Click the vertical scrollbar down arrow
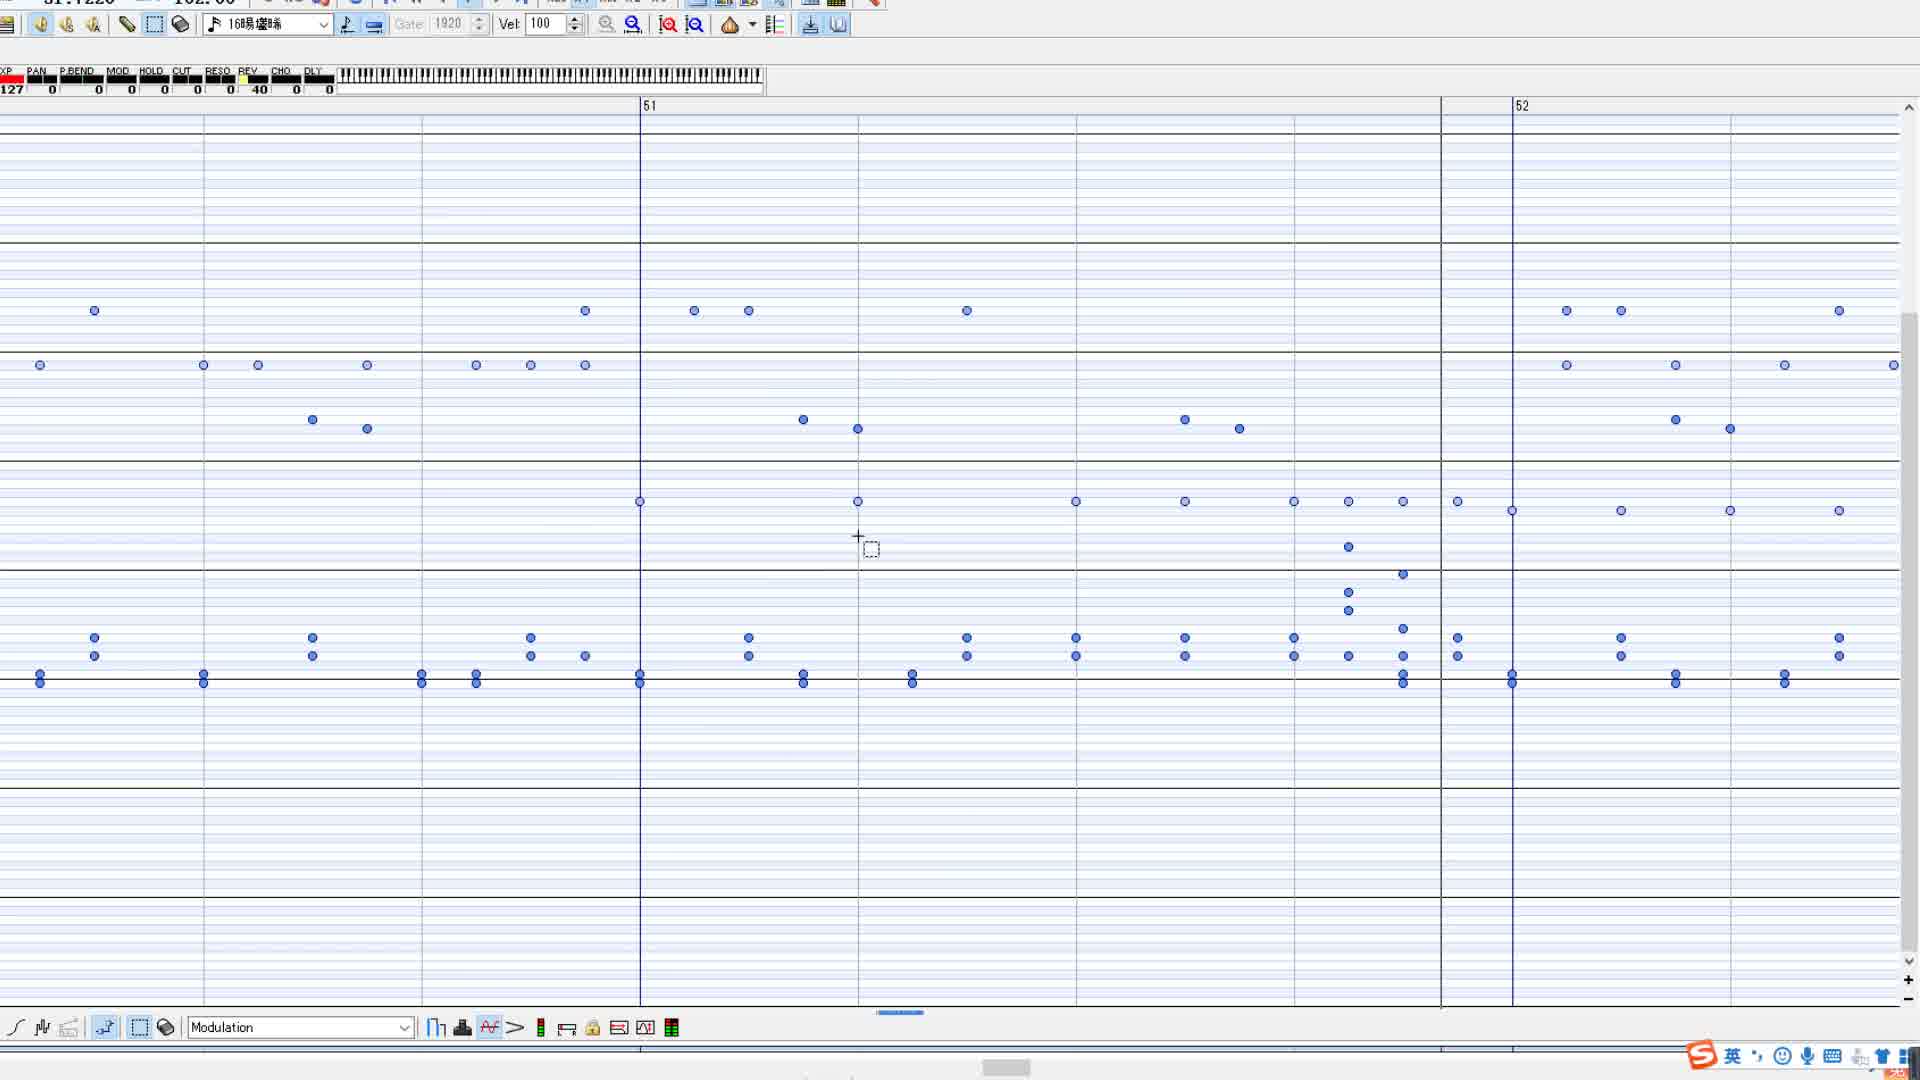 1908,961
